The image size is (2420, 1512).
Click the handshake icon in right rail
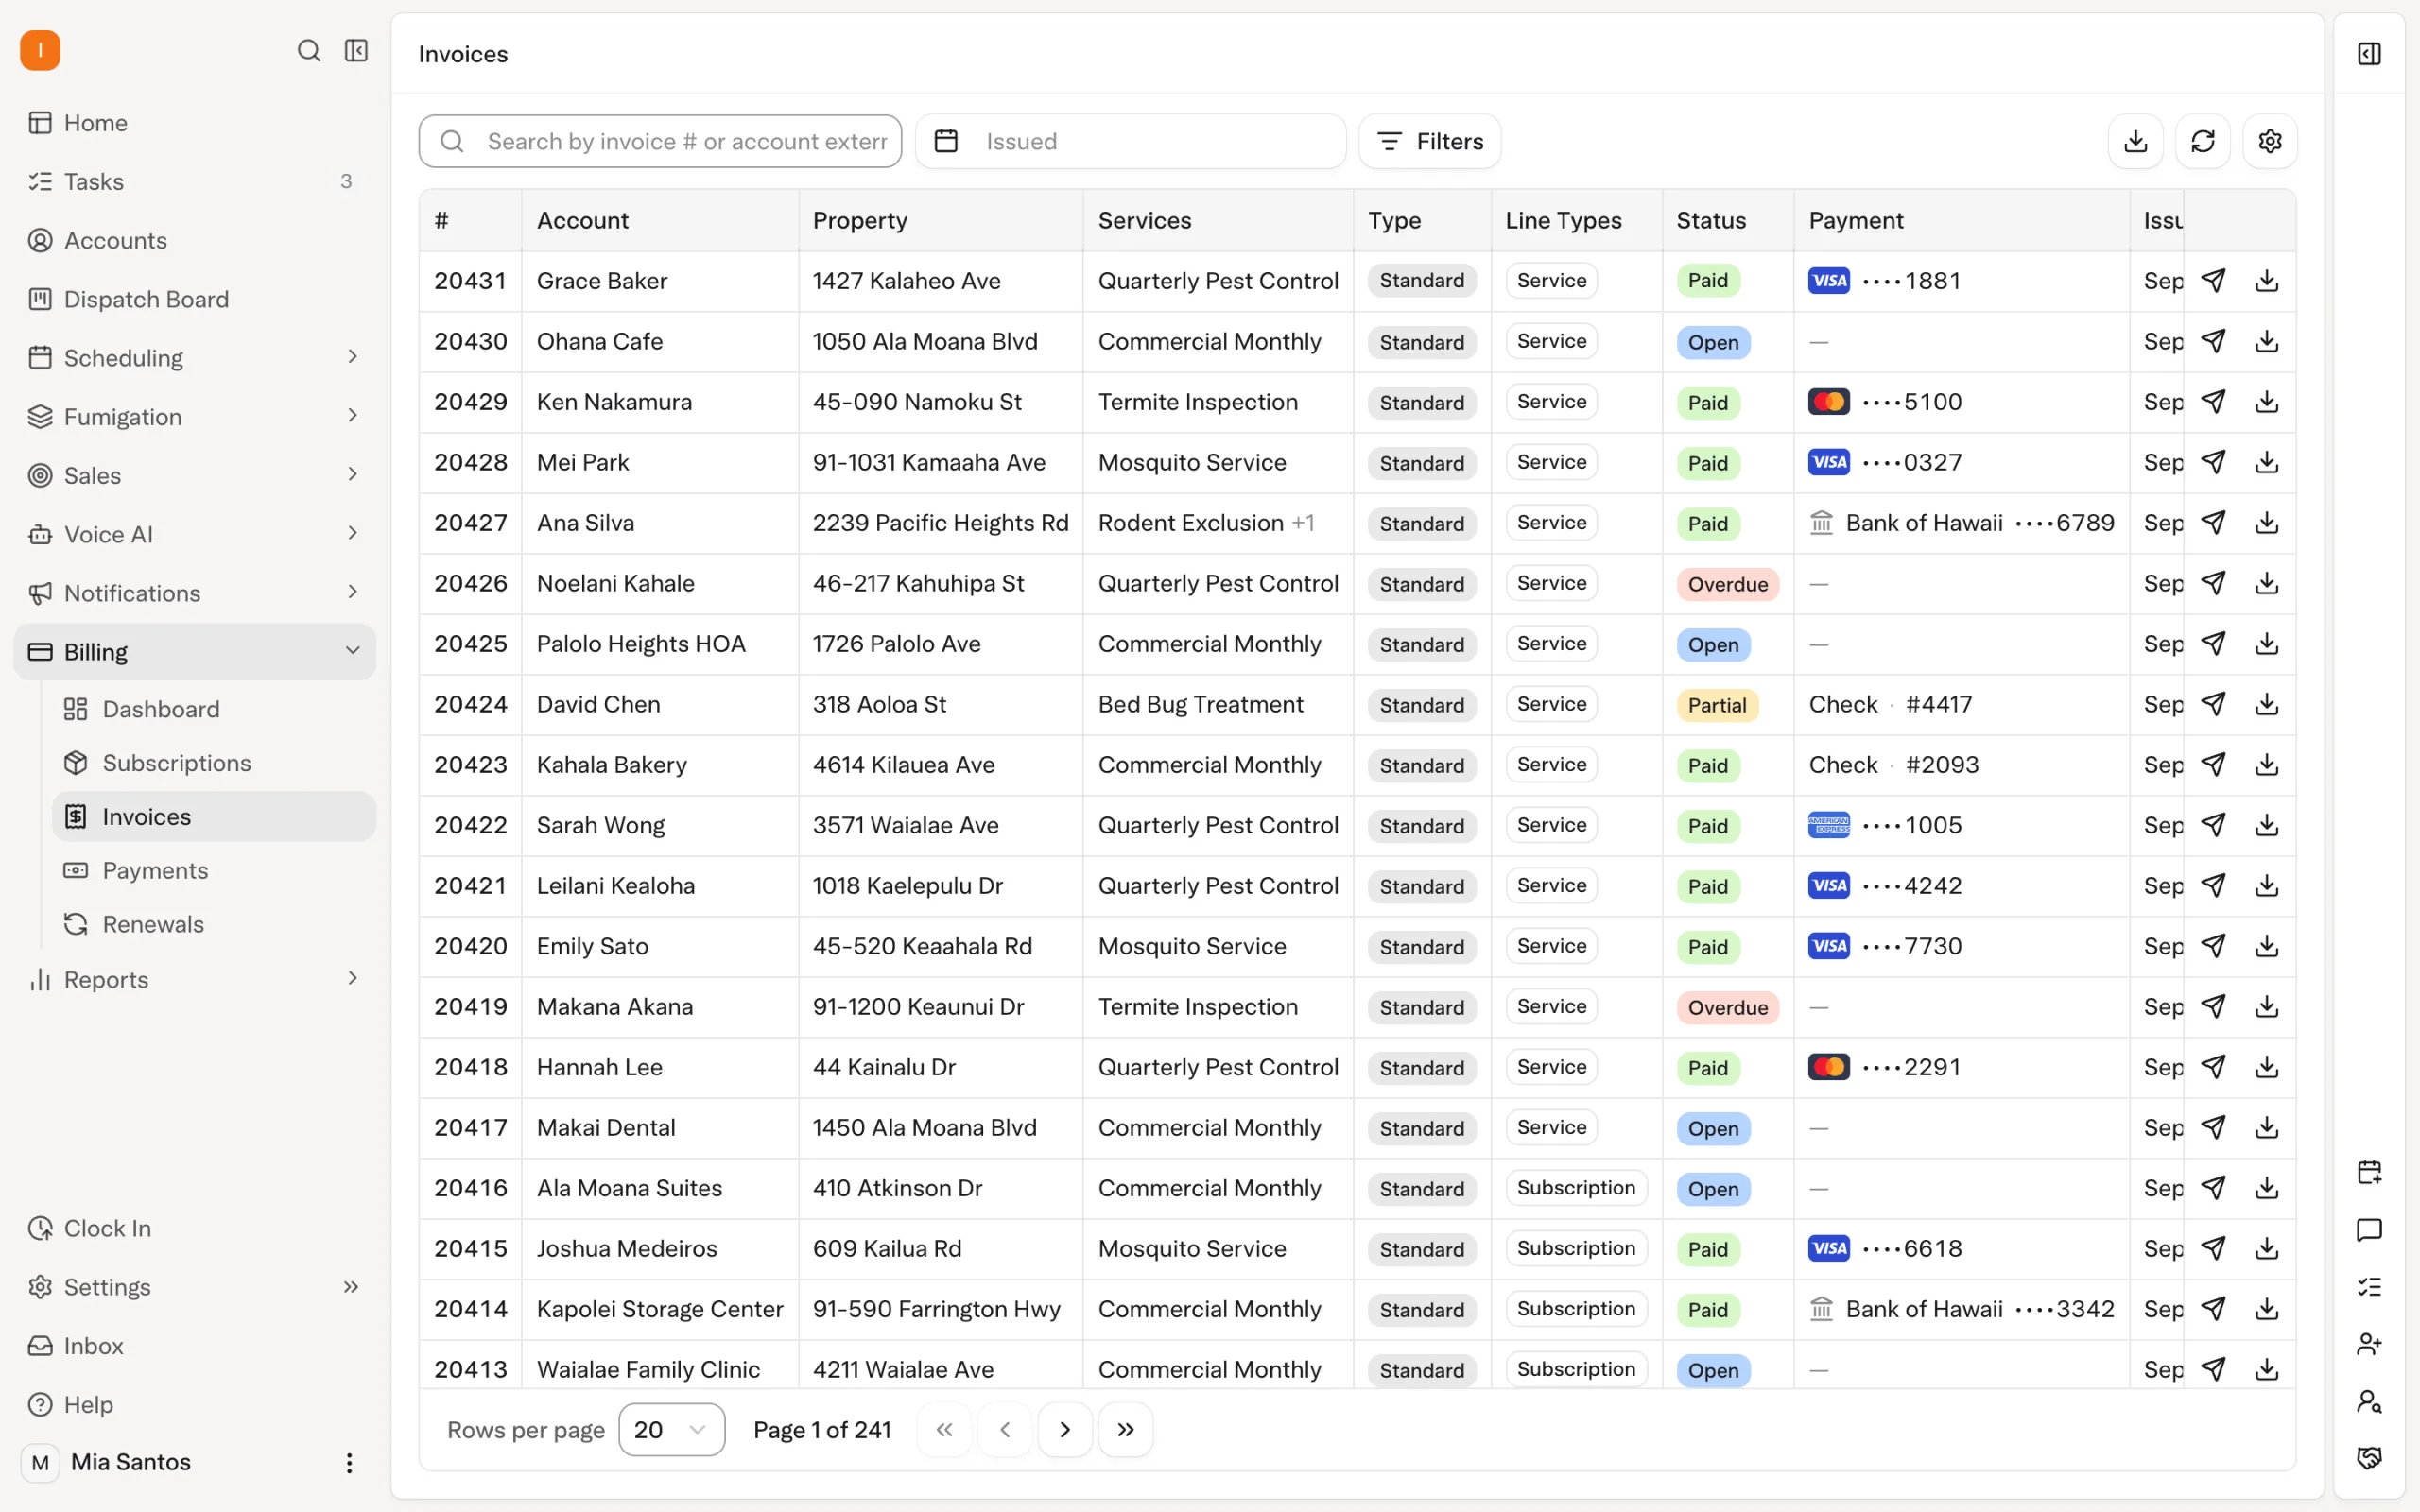[2369, 1458]
